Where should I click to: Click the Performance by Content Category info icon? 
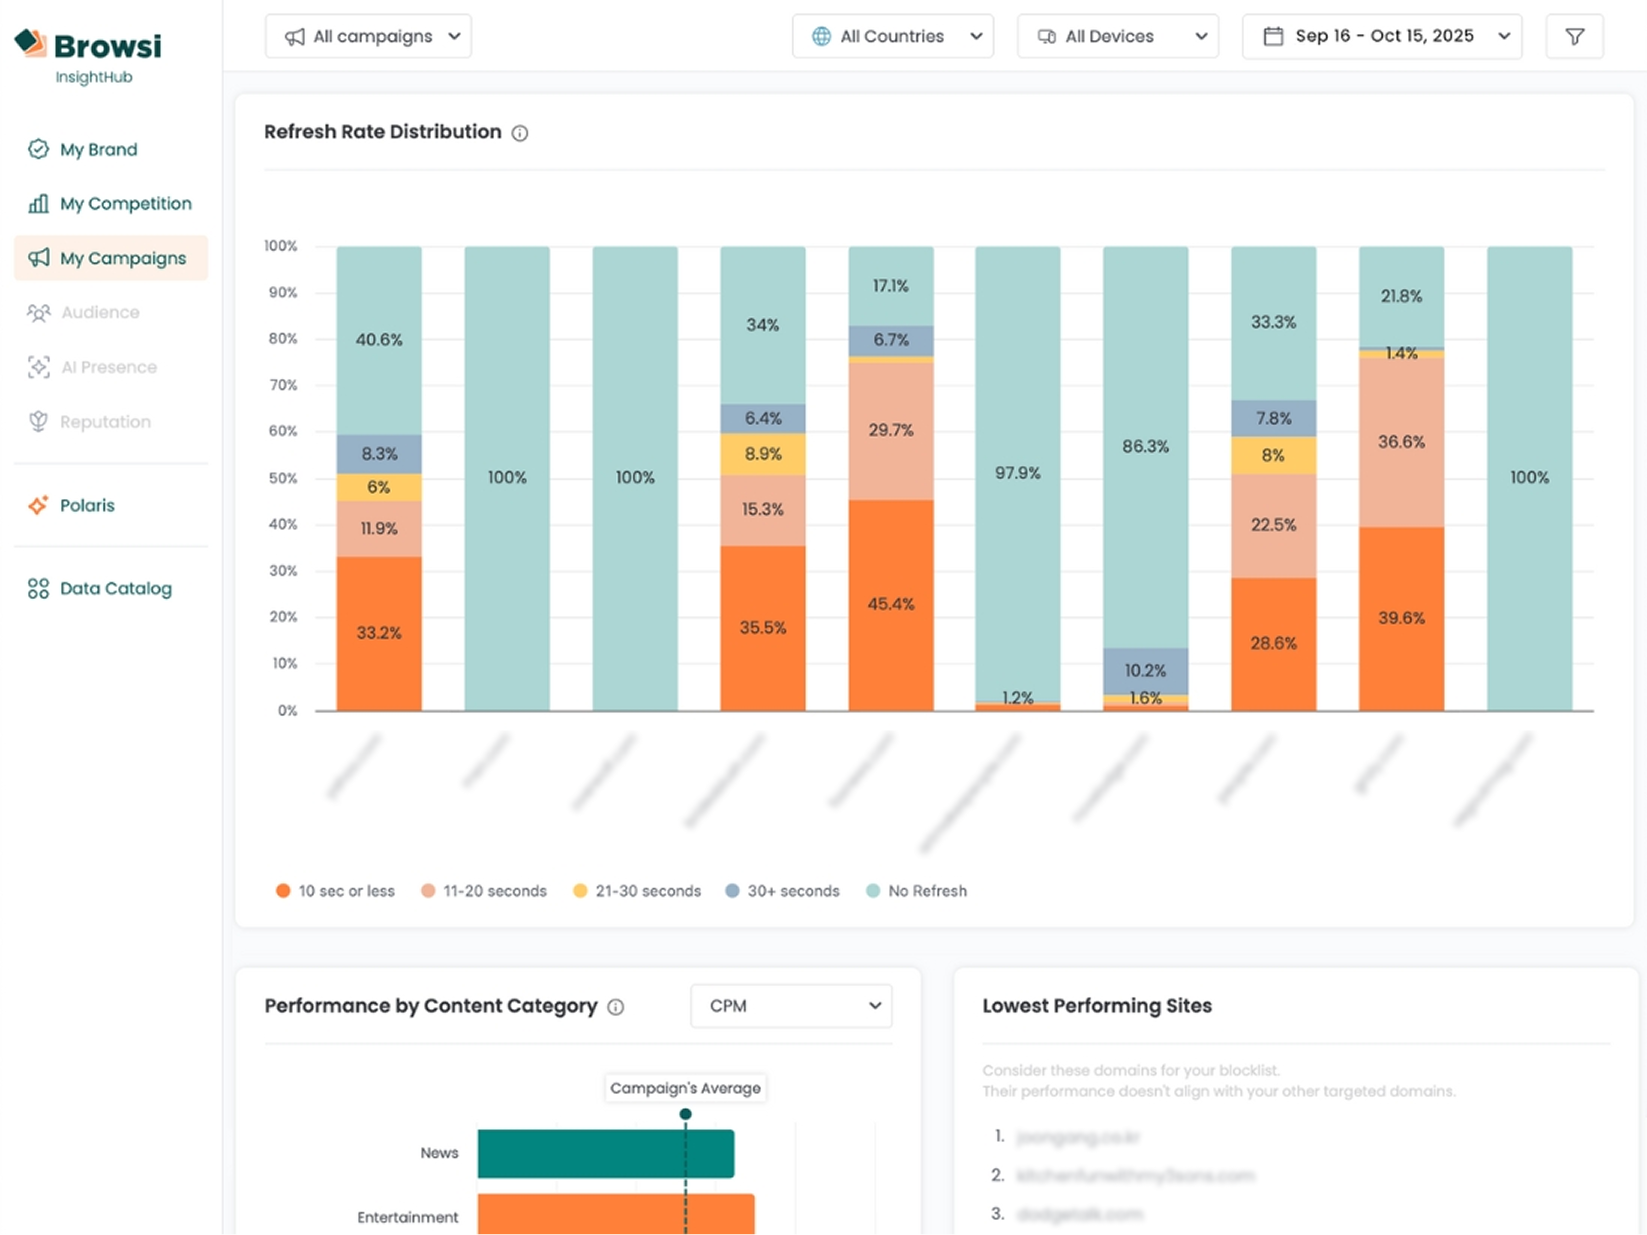(x=616, y=1007)
